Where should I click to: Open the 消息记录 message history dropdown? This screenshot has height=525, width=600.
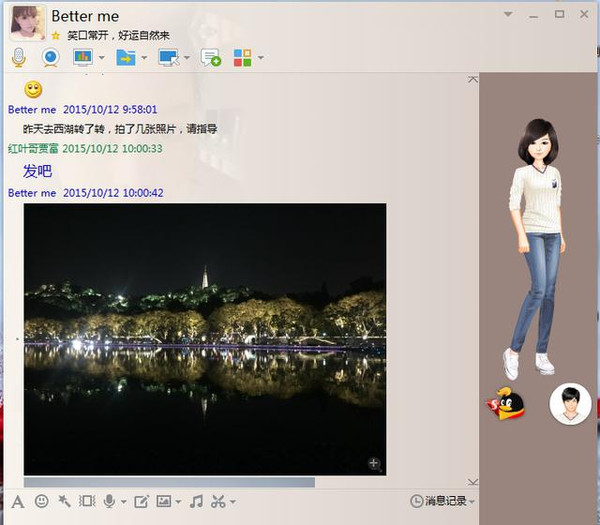click(443, 501)
